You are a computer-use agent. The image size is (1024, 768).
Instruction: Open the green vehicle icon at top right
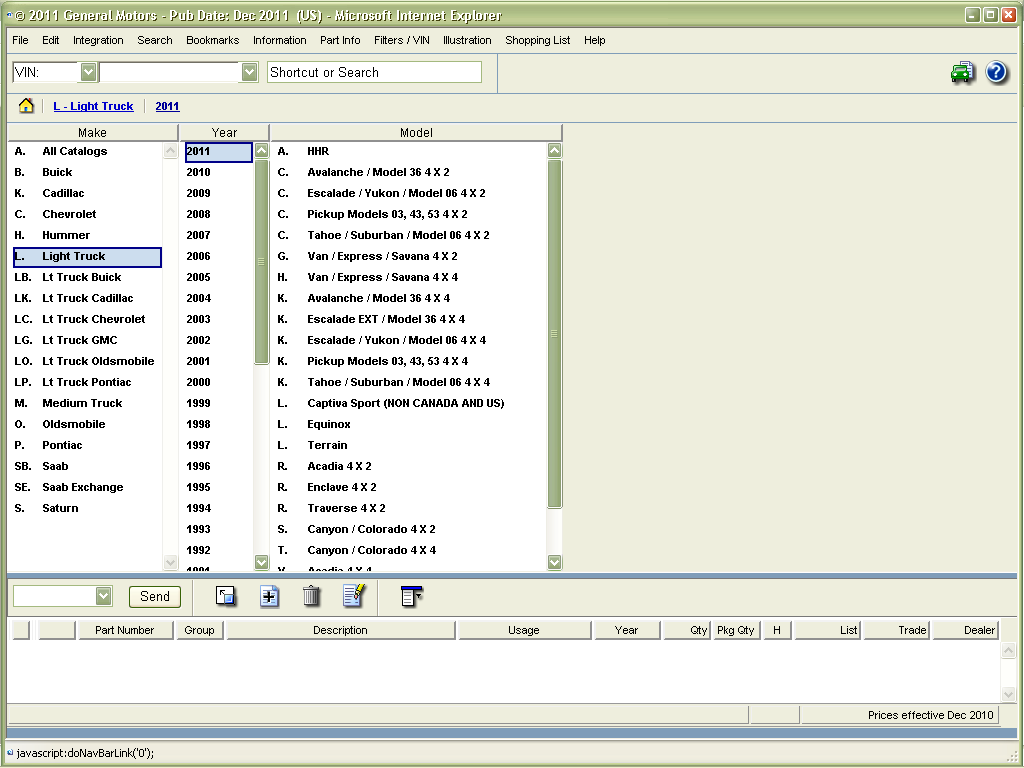pyautogui.click(x=962, y=72)
